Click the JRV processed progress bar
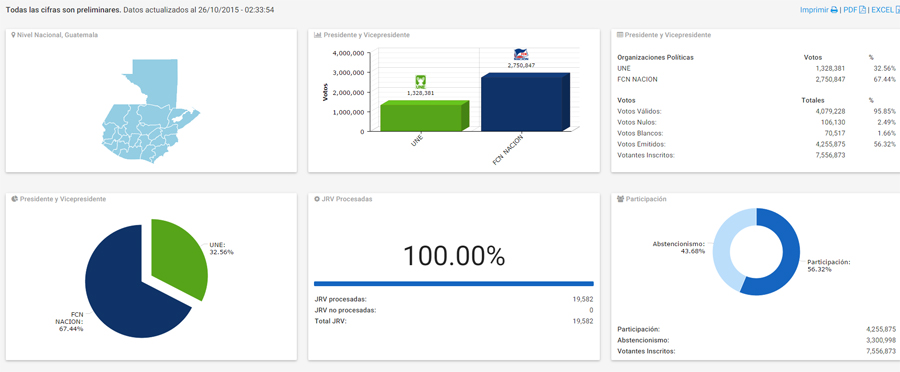The width and height of the screenshot is (900, 372). tap(453, 284)
